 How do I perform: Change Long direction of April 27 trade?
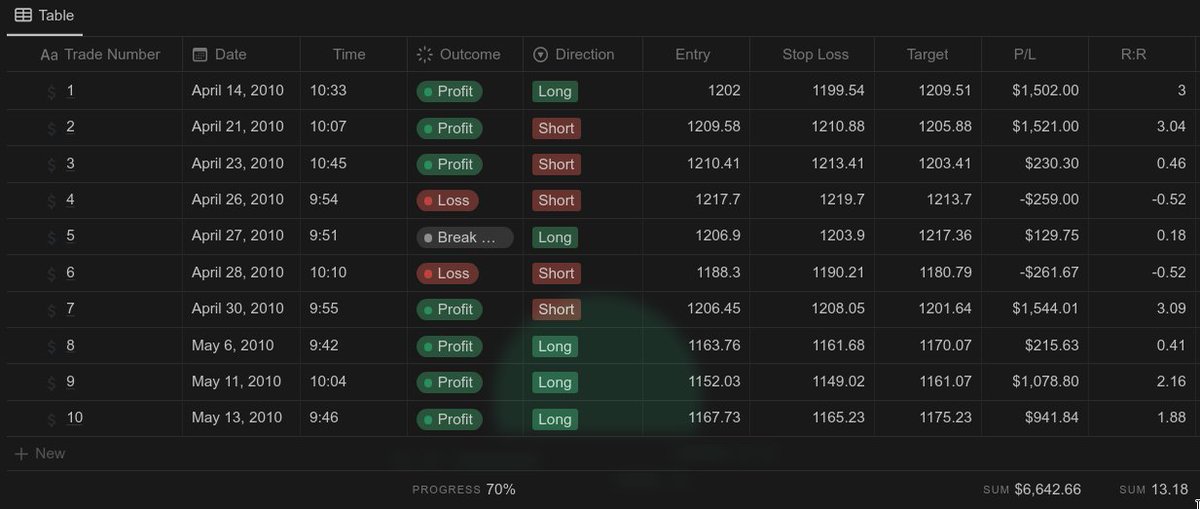[555, 237]
